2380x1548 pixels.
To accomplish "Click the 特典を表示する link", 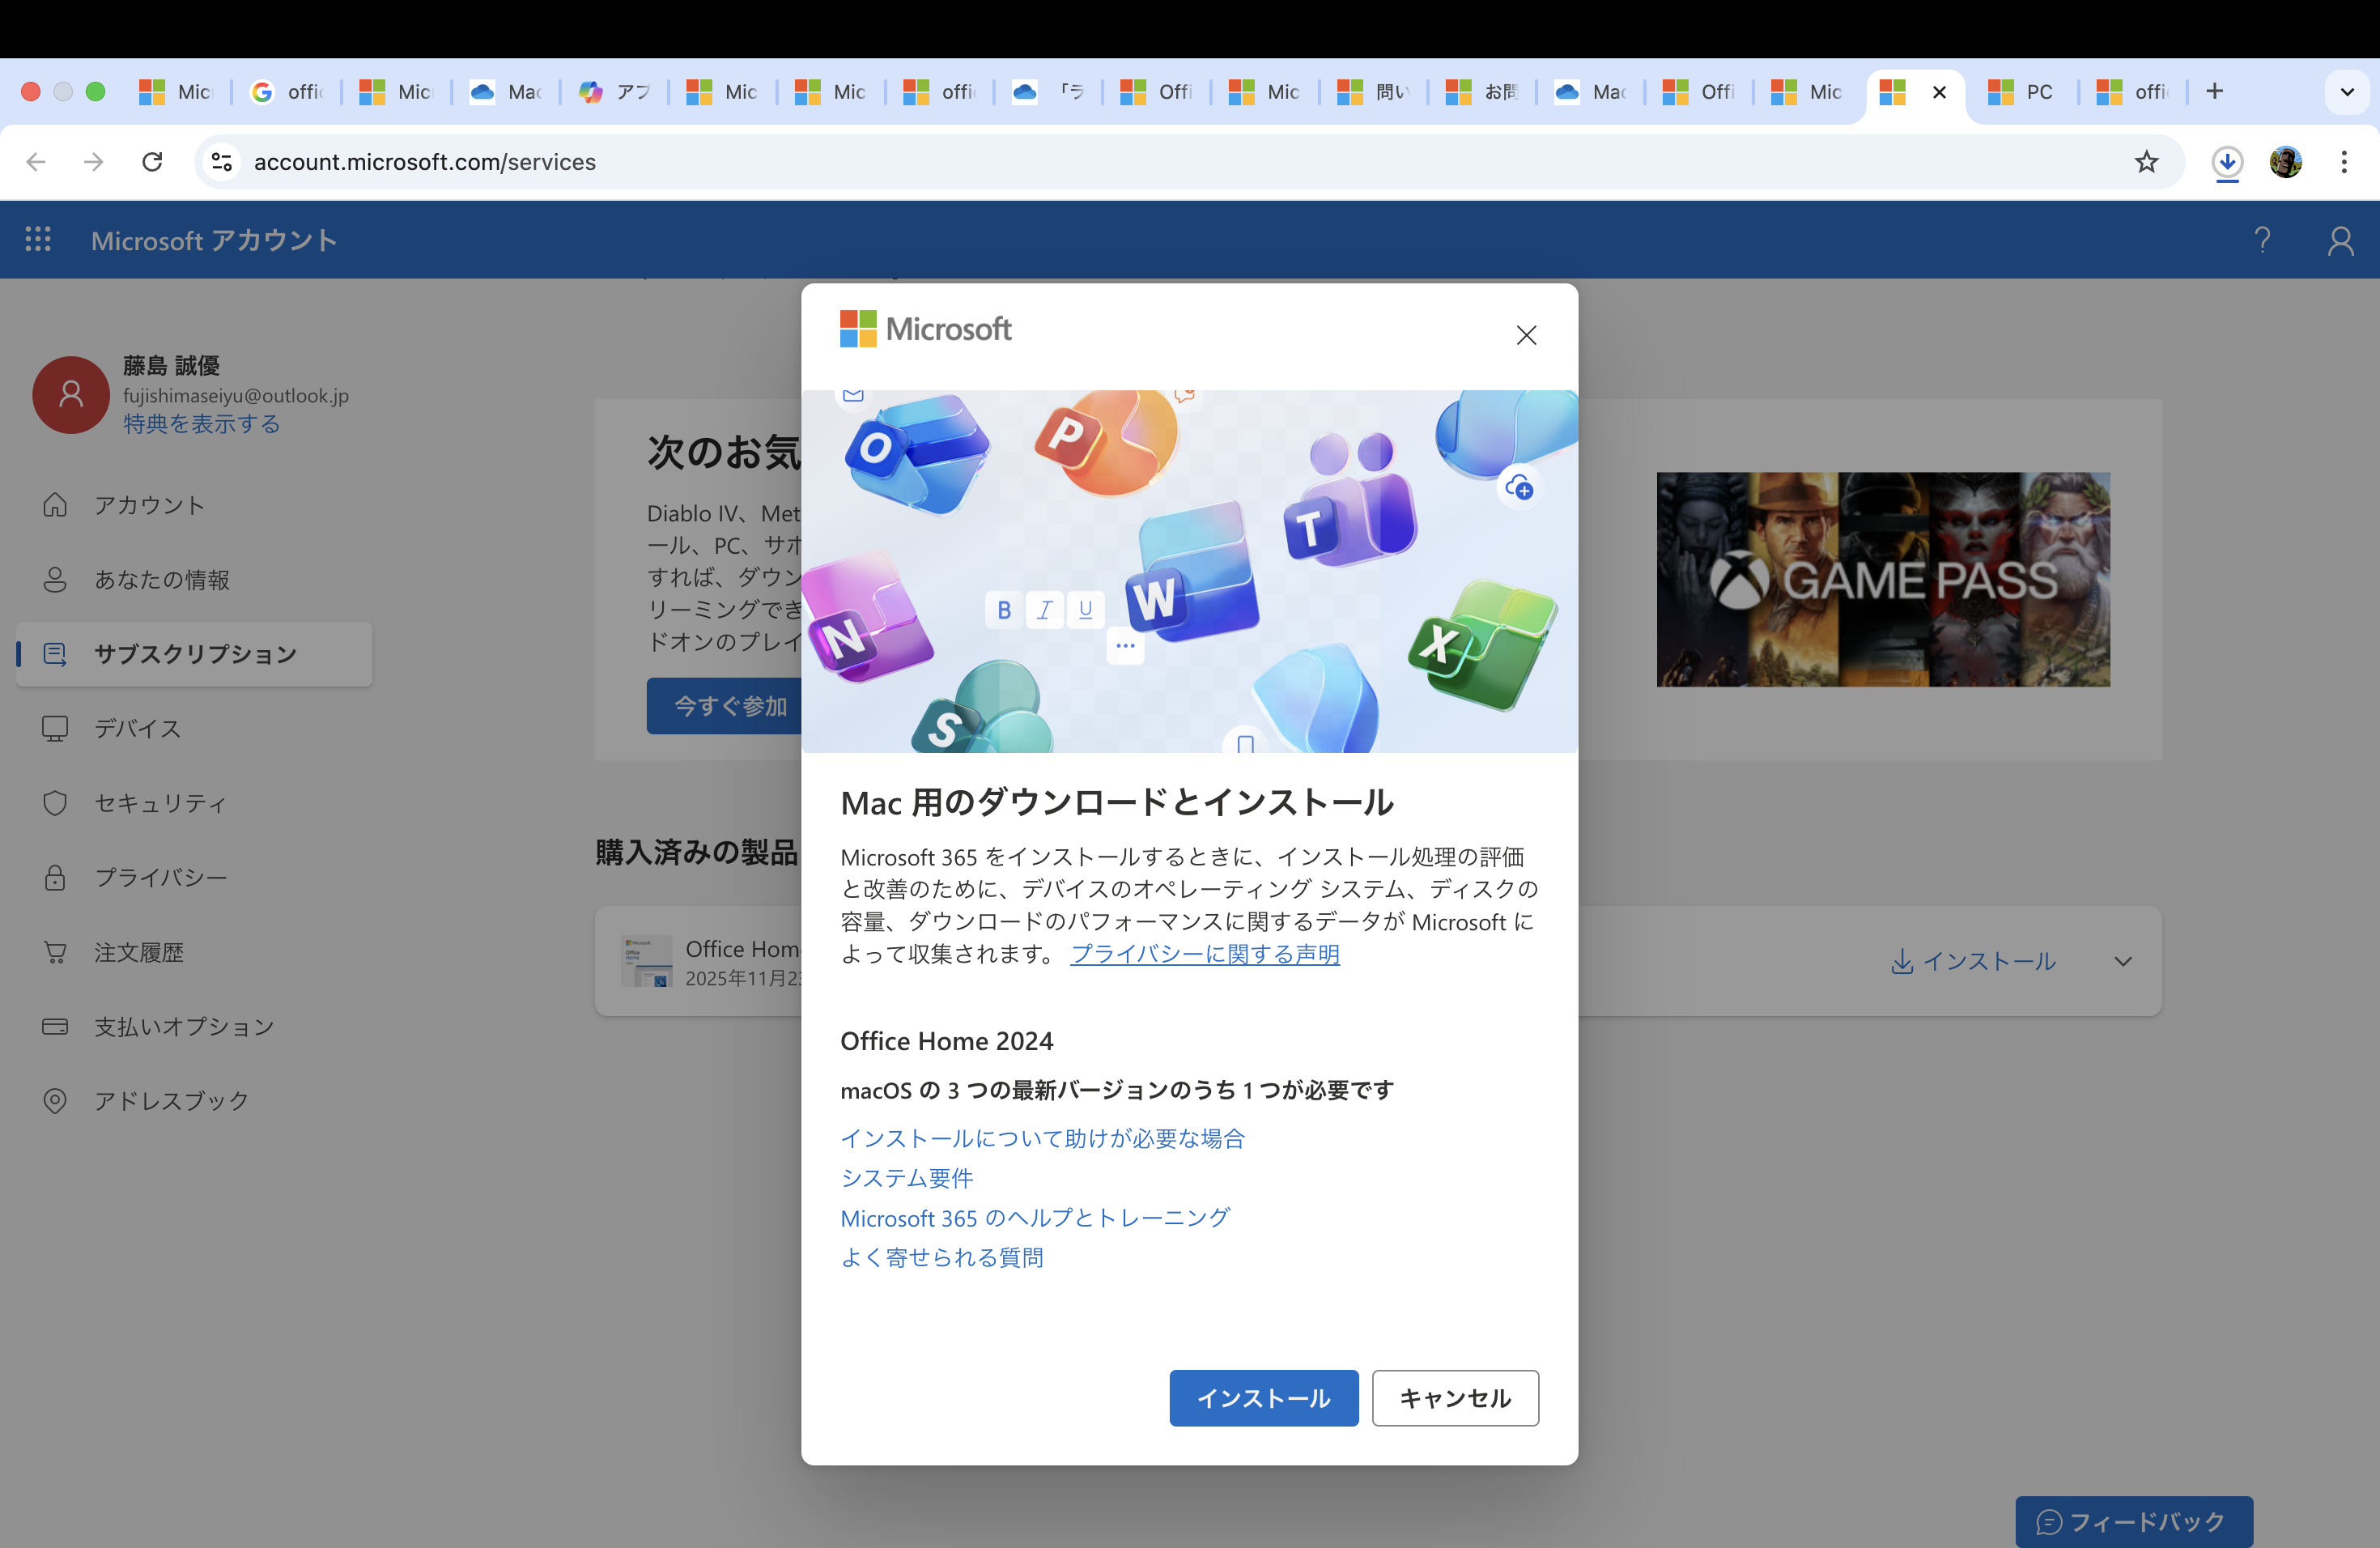I will pos(202,424).
